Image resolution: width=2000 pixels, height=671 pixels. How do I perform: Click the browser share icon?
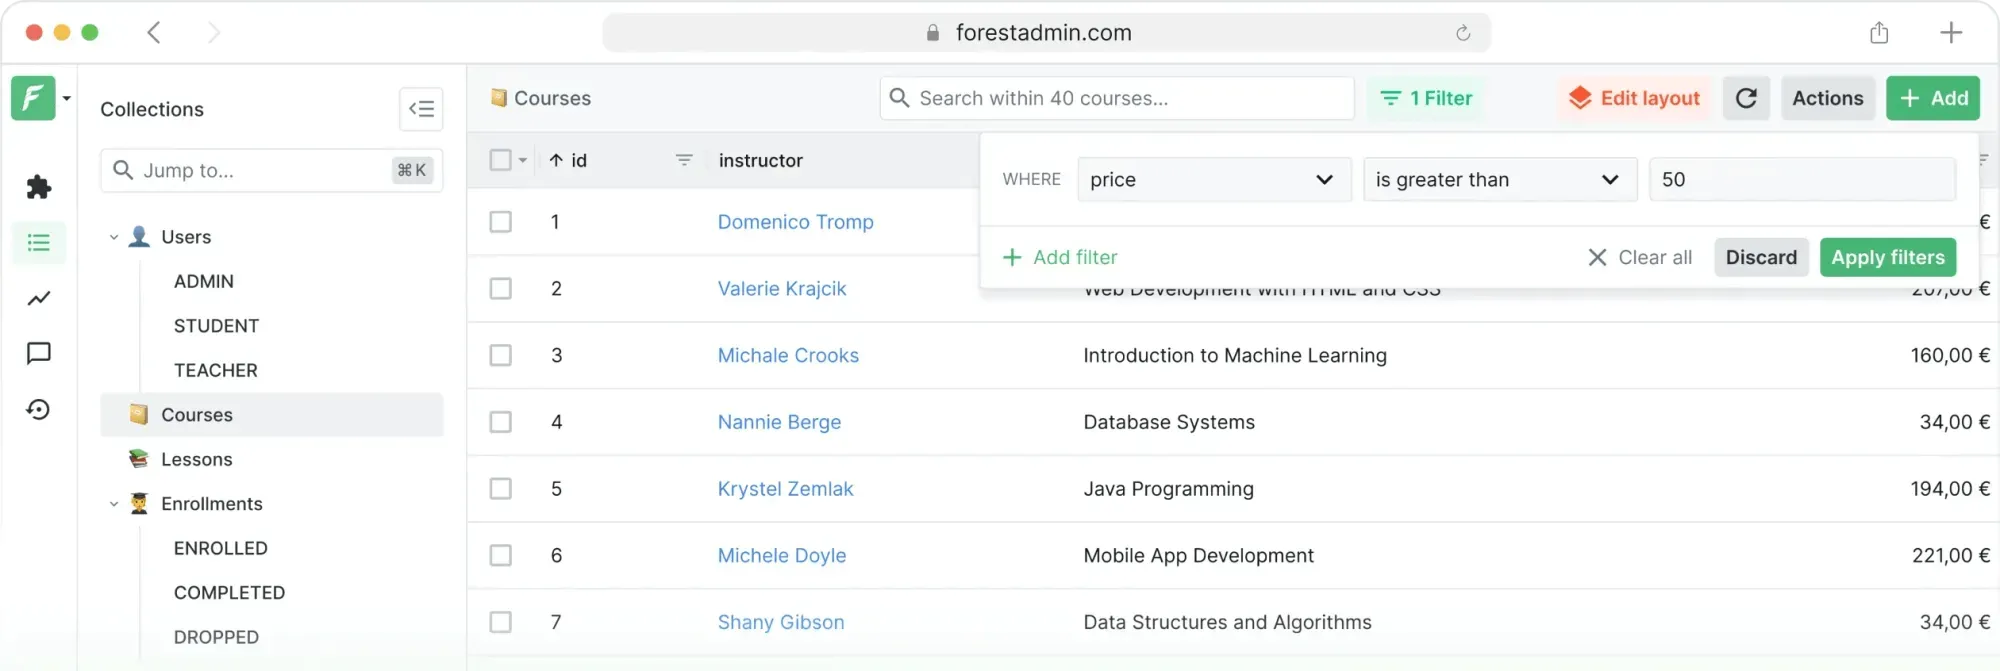point(1879,33)
